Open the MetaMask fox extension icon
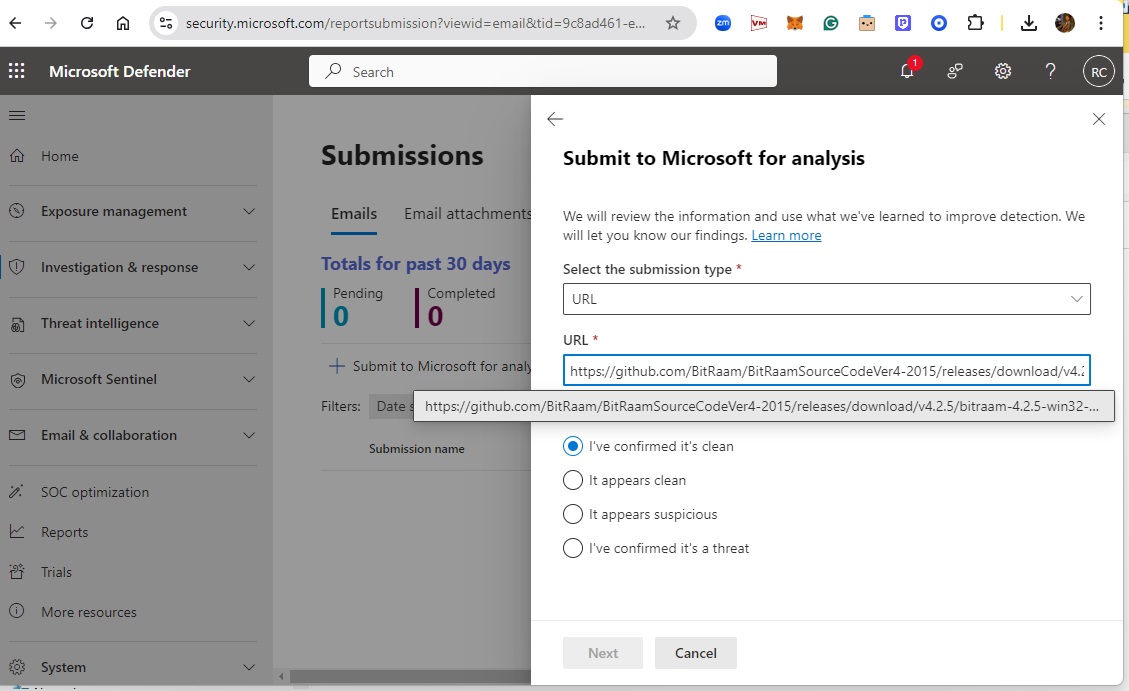1129x691 pixels. pos(794,23)
